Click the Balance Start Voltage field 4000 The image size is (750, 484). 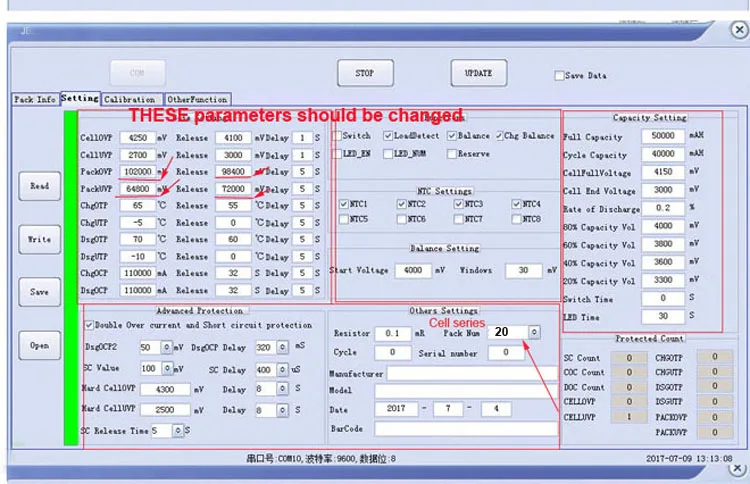pyautogui.click(x=413, y=270)
